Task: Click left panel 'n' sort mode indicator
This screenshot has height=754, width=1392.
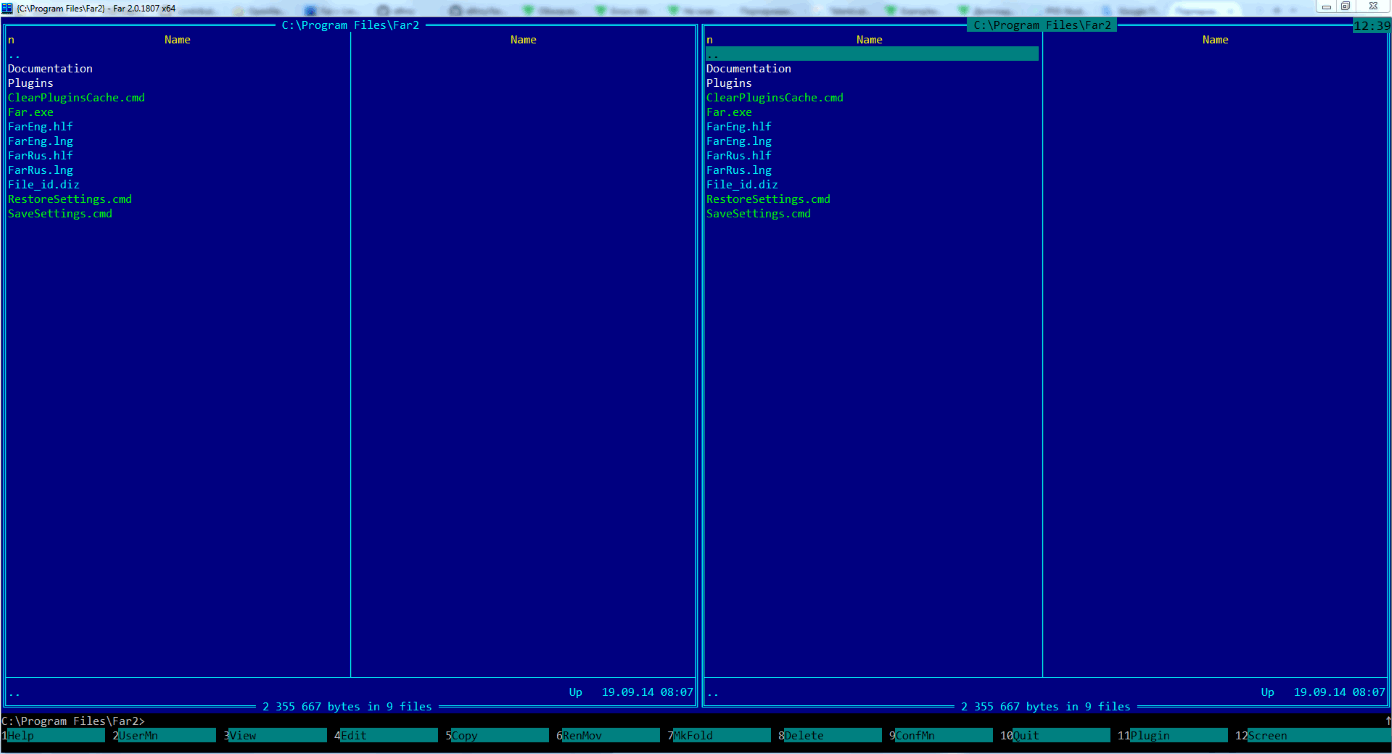Action: click(11, 40)
